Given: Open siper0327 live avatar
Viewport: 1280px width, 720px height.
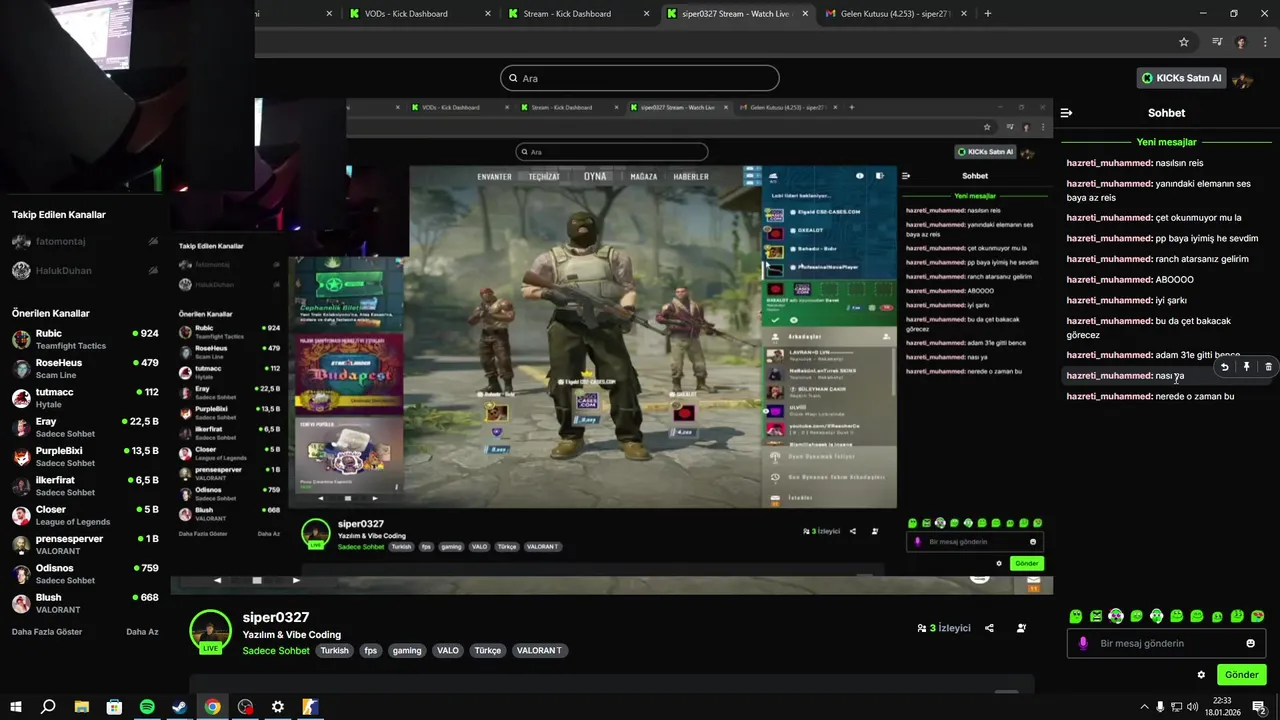Looking at the screenshot, I should [211, 631].
